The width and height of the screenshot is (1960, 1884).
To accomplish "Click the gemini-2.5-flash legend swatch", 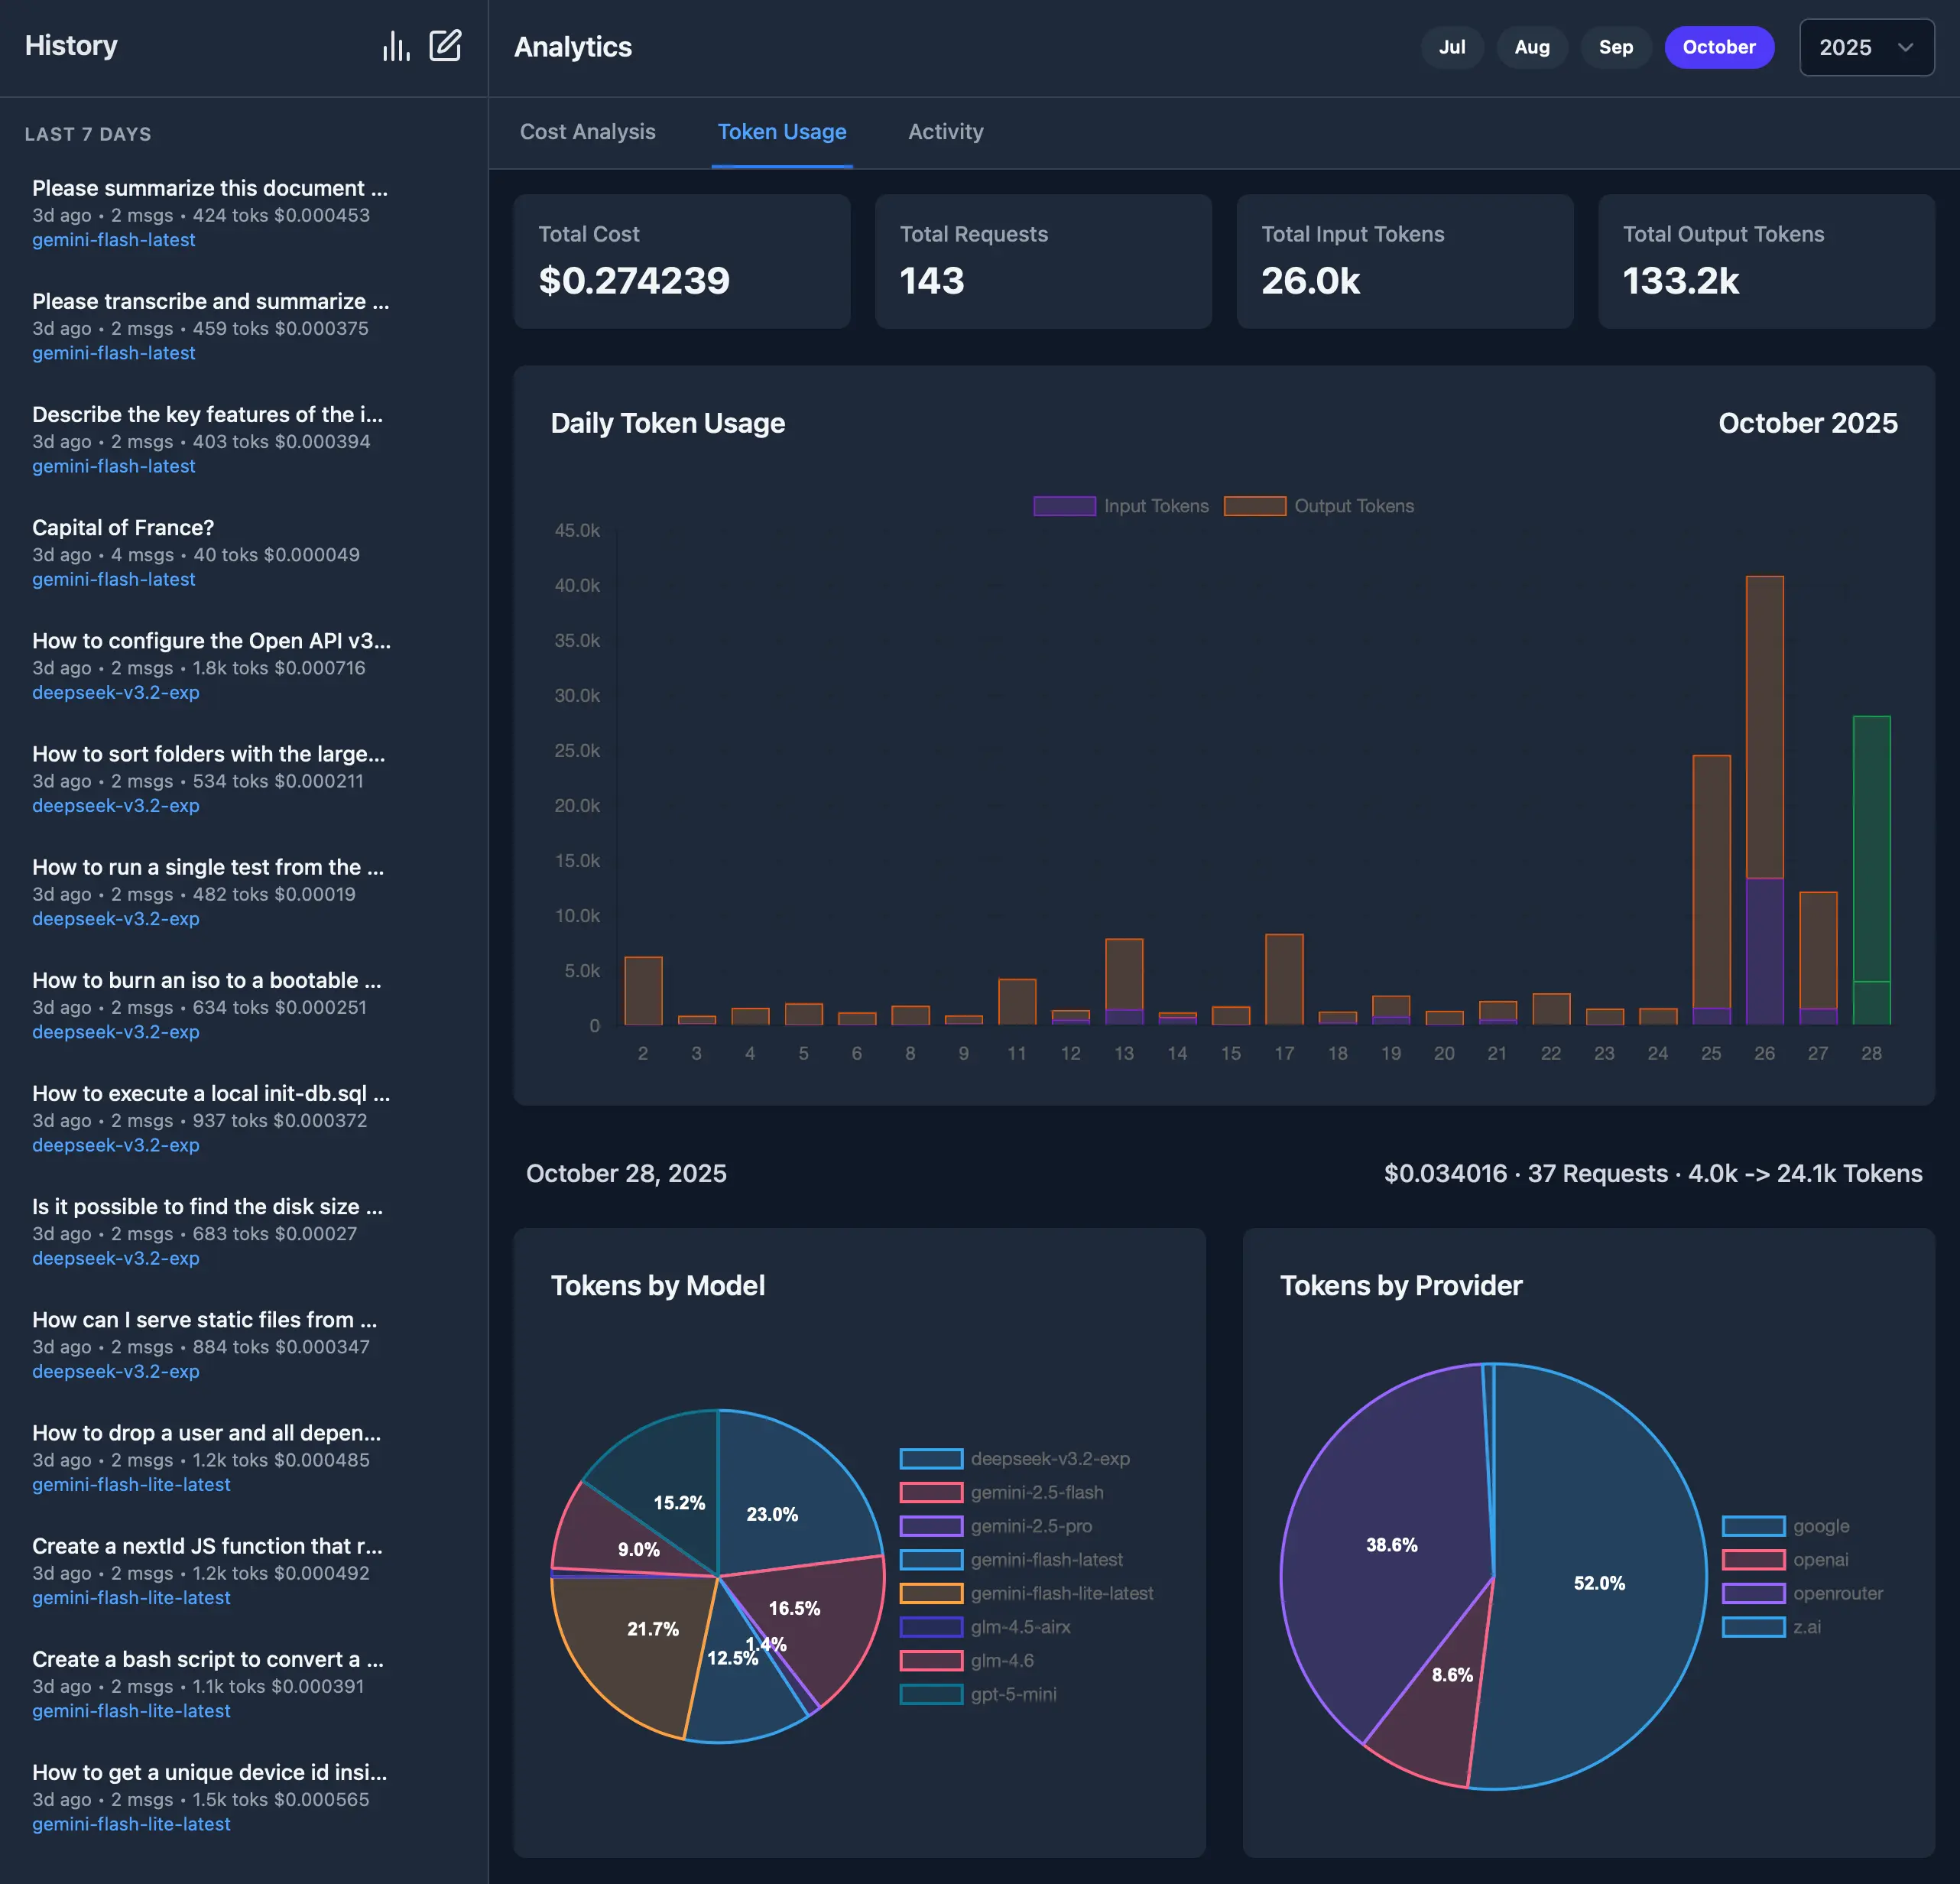I will (x=930, y=1492).
